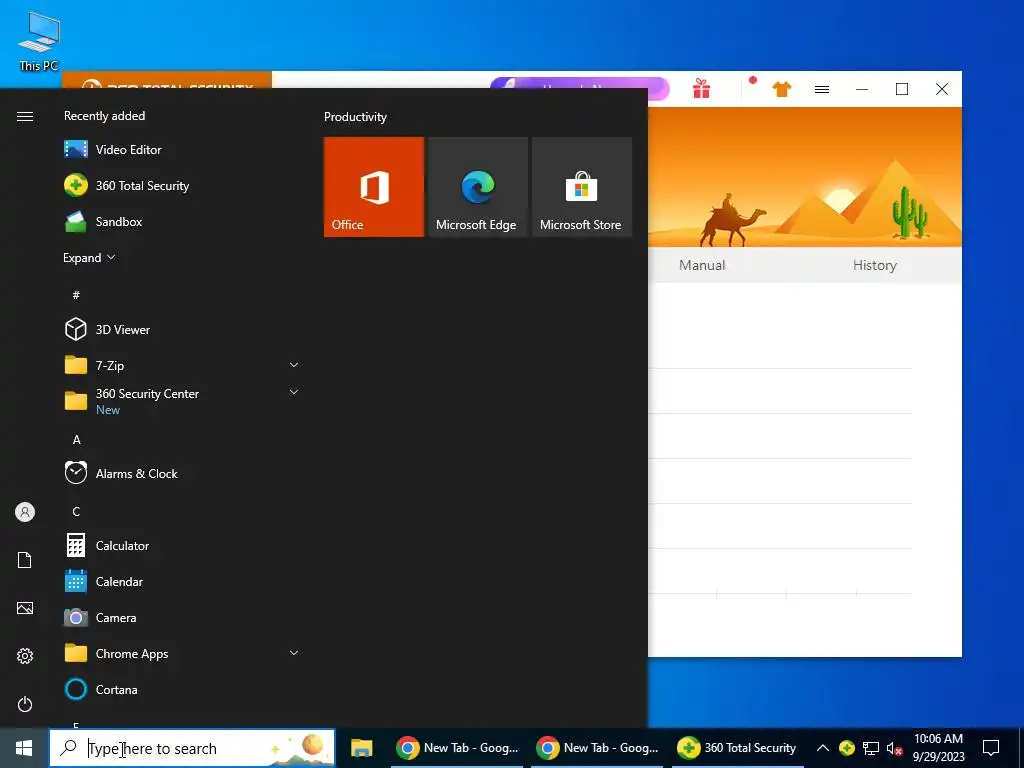Open the user account icon
The height and width of the screenshot is (768, 1024).
tap(25, 512)
